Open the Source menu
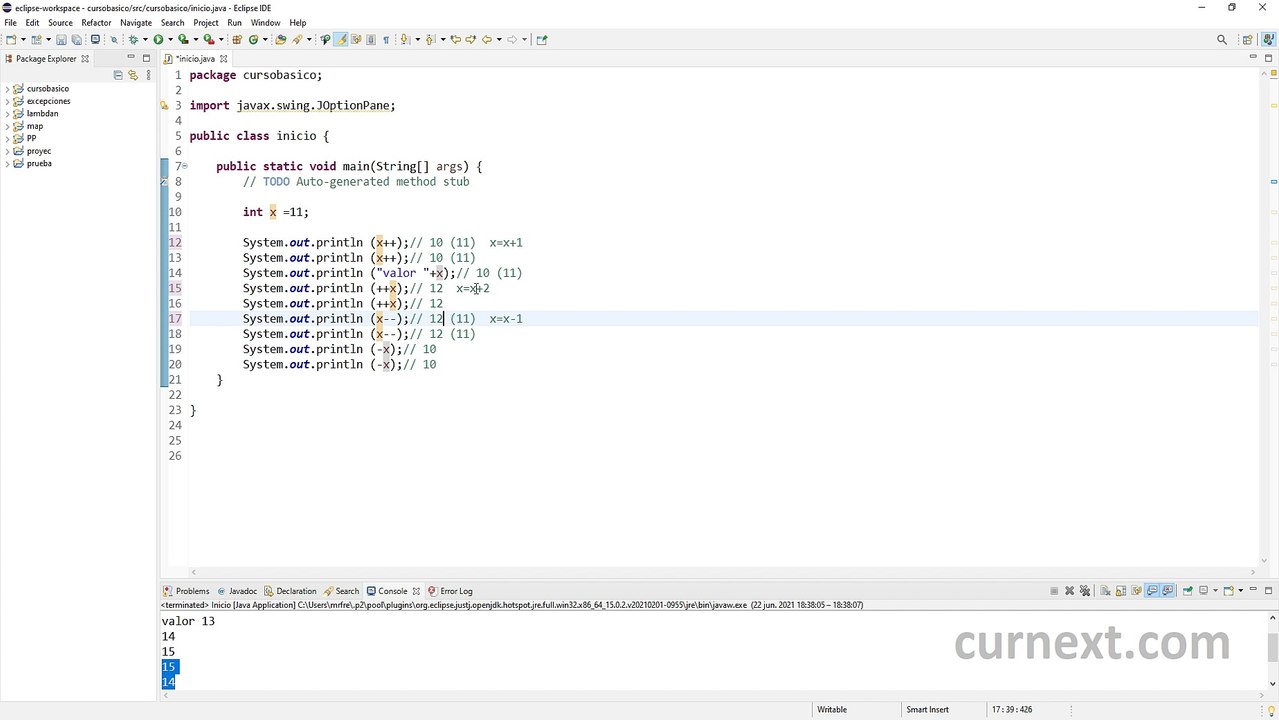 pyautogui.click(x=60, y=22)
